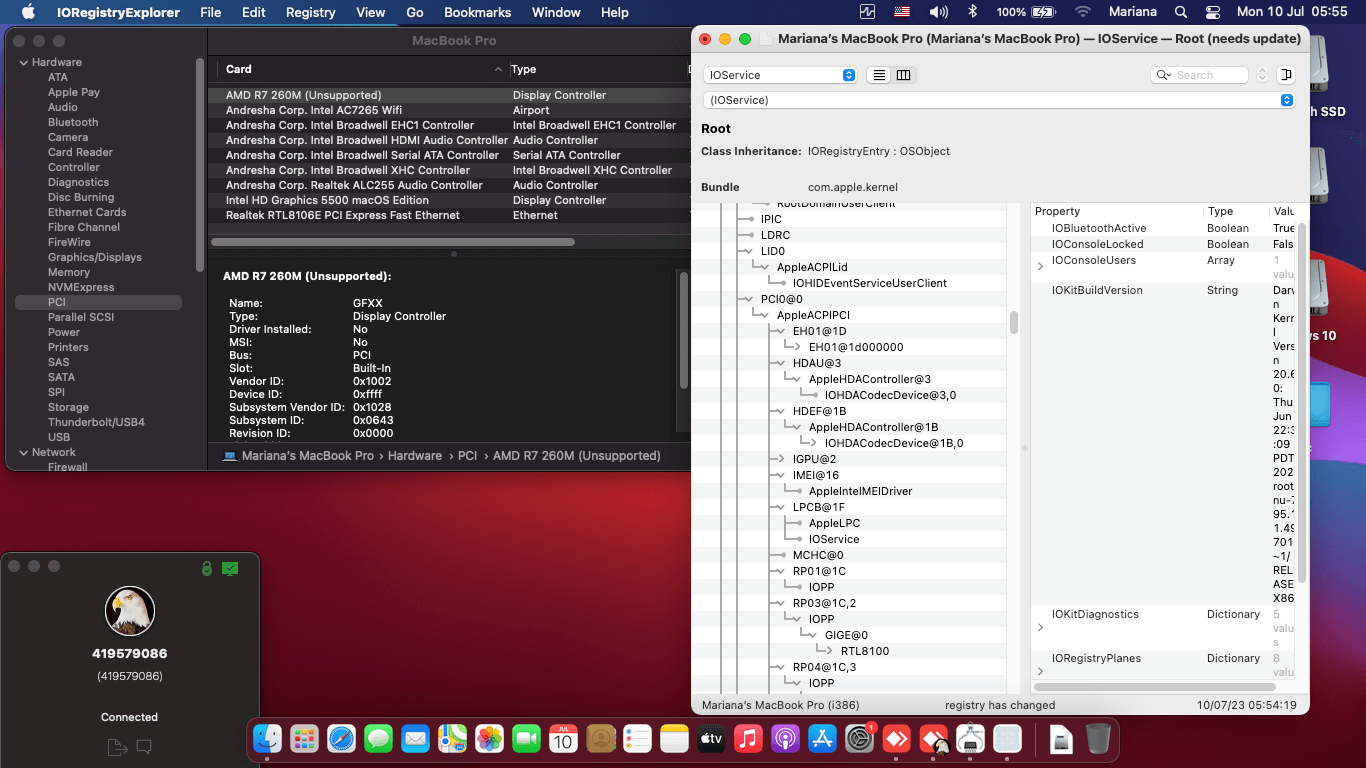The image size is (1366, 768).
Task: Click the Search field in IORegistryExplorer
Action: (1208, 75)
